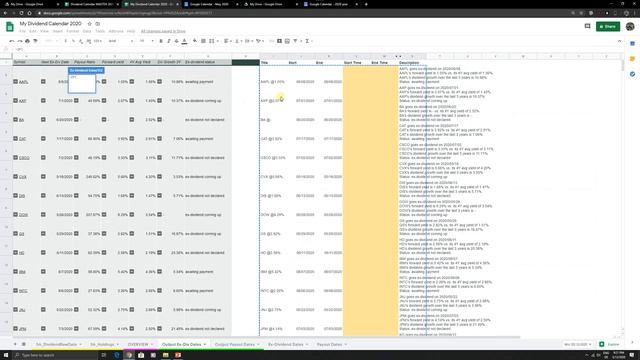640x360 pixels.
Task: Open the Format menu
Action: pyautogui.click(x=73, y=31)
